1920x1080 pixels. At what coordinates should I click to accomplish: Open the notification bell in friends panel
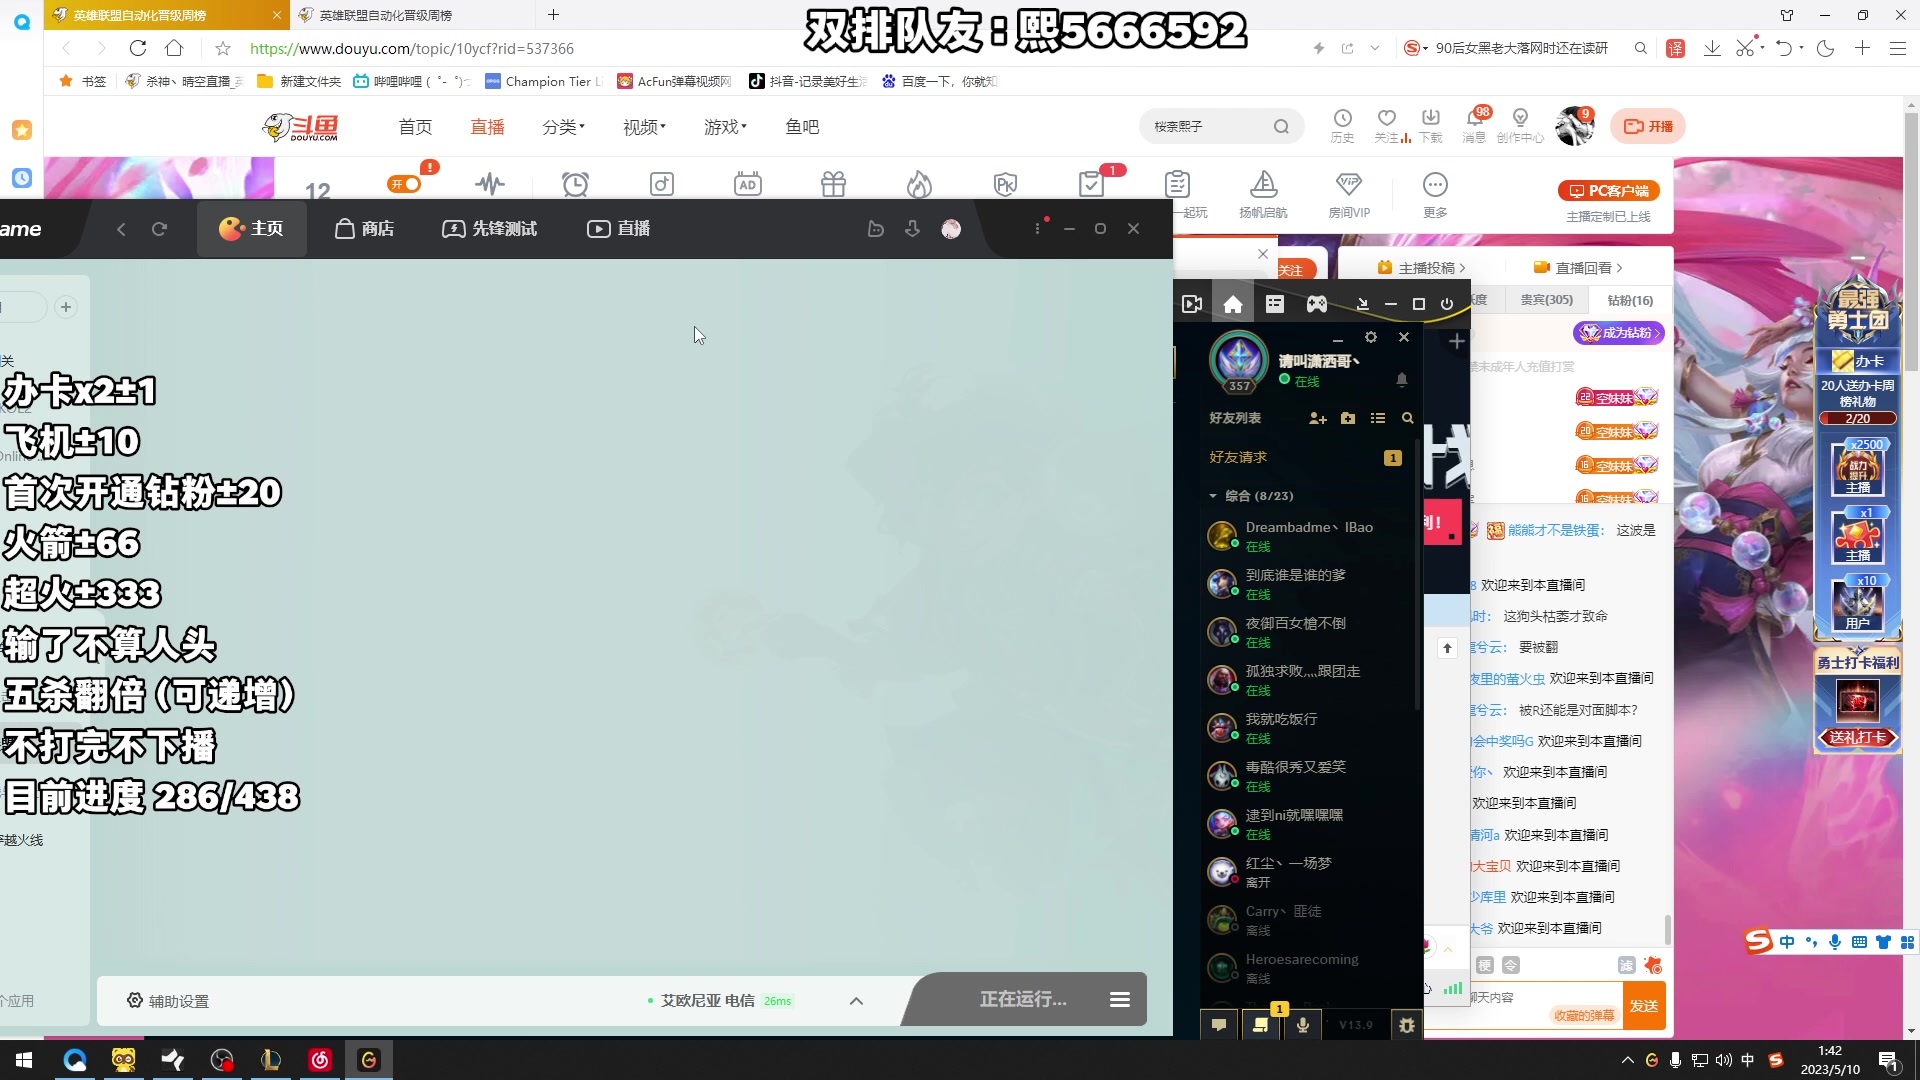[x=1402, y=380]
